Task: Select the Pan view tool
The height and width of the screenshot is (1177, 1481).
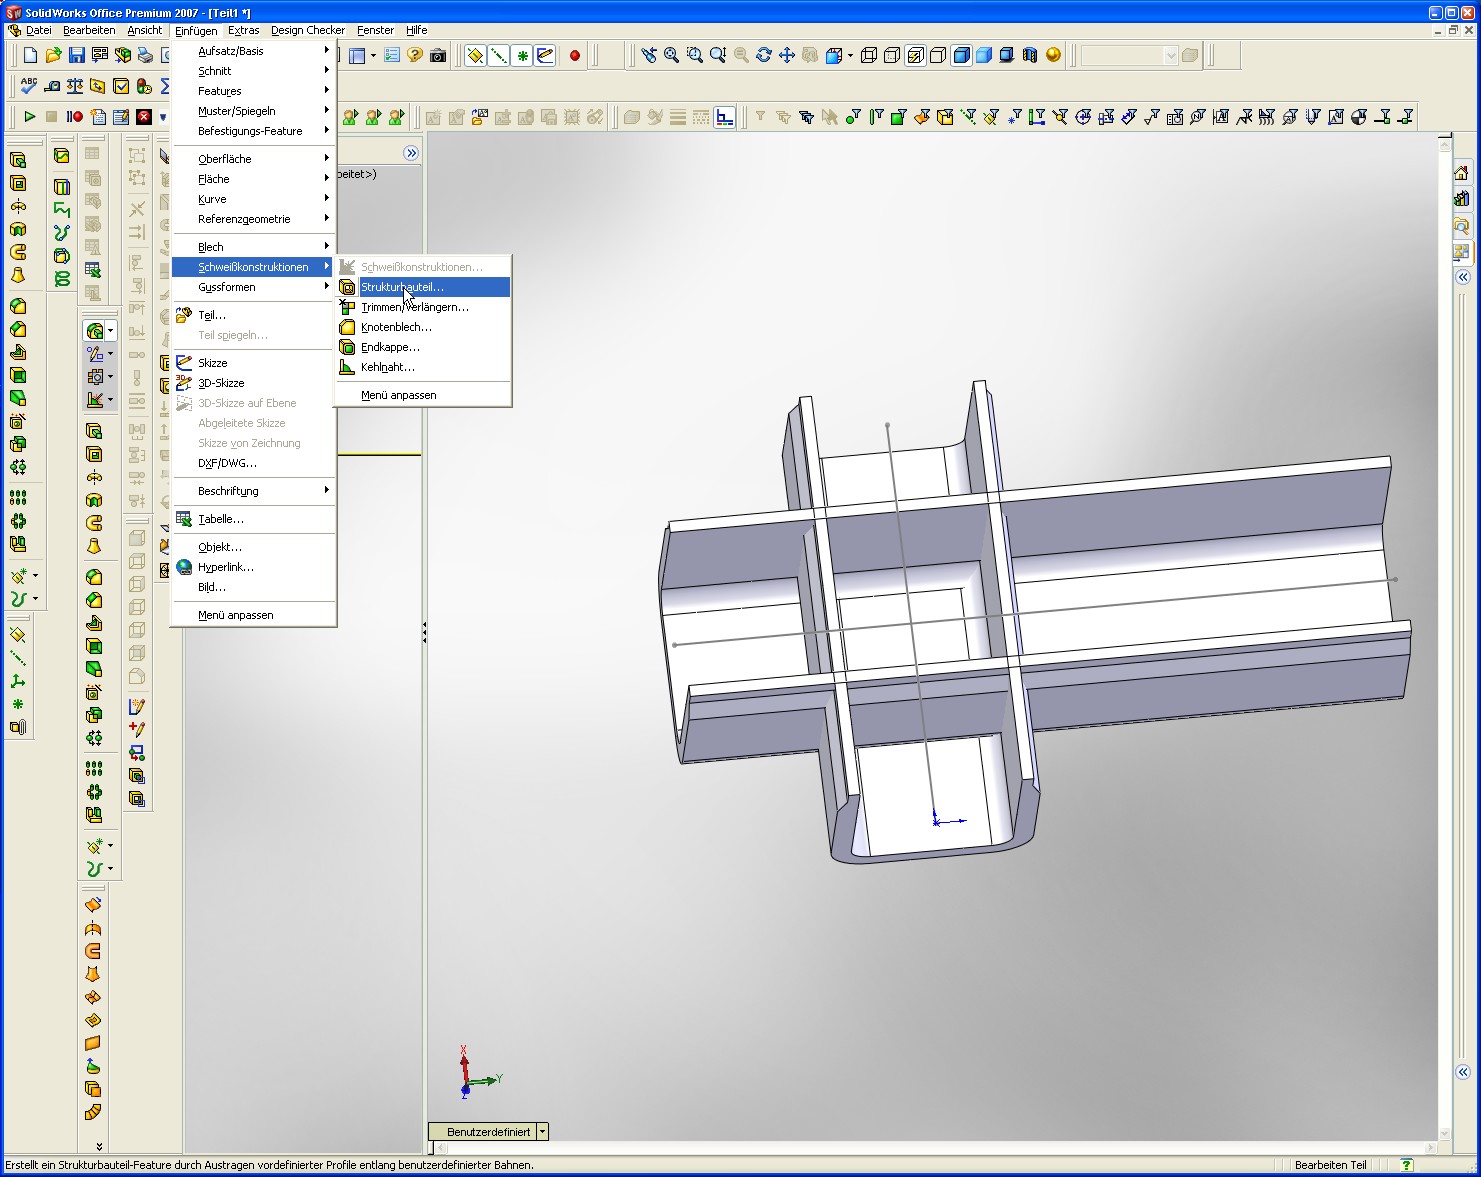Action: [787, 56]
